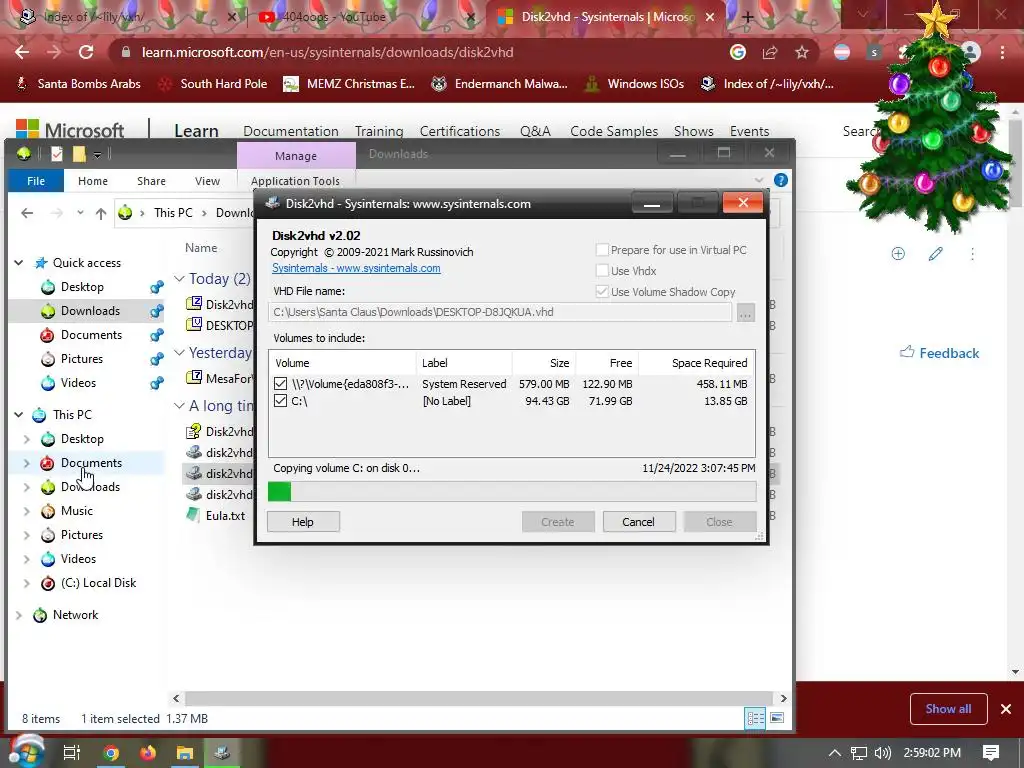The image size is (1024, 768).
Task: Open File Explorer taskbar icon
Action: (x=185, y=753)
